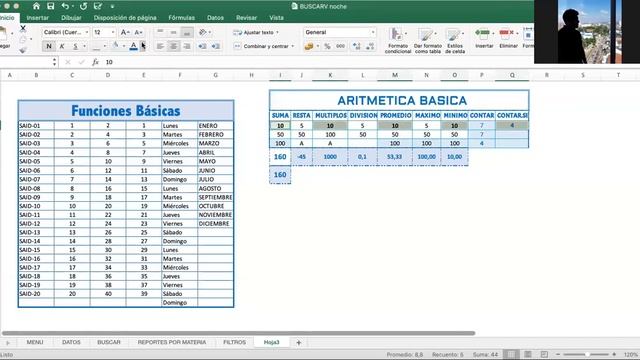The width and height of the screenshot is (640, 360).
Task: Switch to Page Layout view in status bar
Action: (x=528, y=354)
